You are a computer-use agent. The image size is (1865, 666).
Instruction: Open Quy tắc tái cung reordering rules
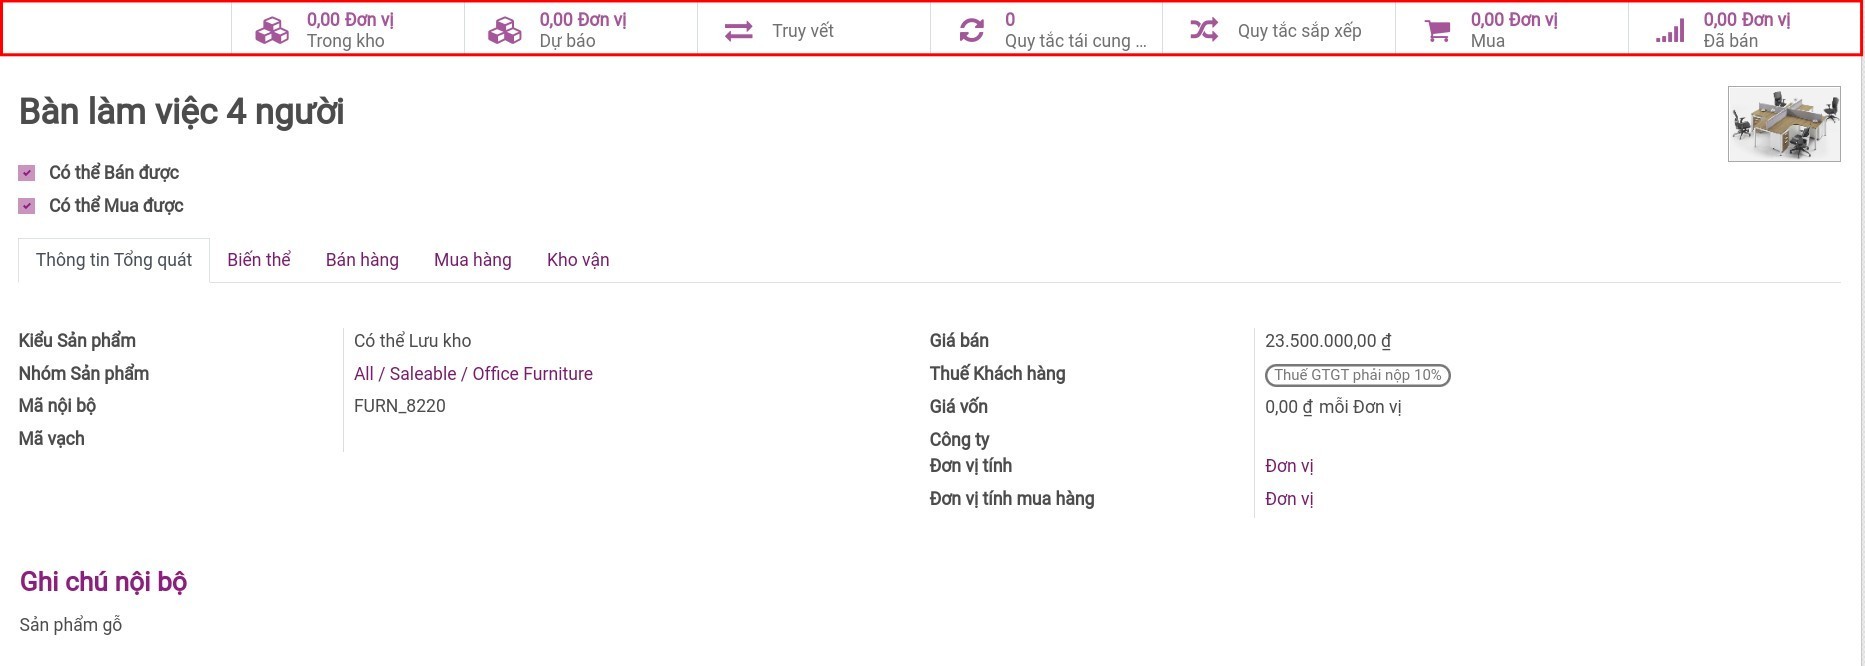point(1047,30)
